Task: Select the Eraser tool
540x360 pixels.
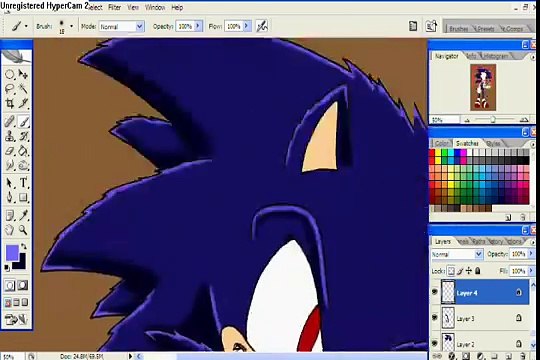Action: (10, 151)
